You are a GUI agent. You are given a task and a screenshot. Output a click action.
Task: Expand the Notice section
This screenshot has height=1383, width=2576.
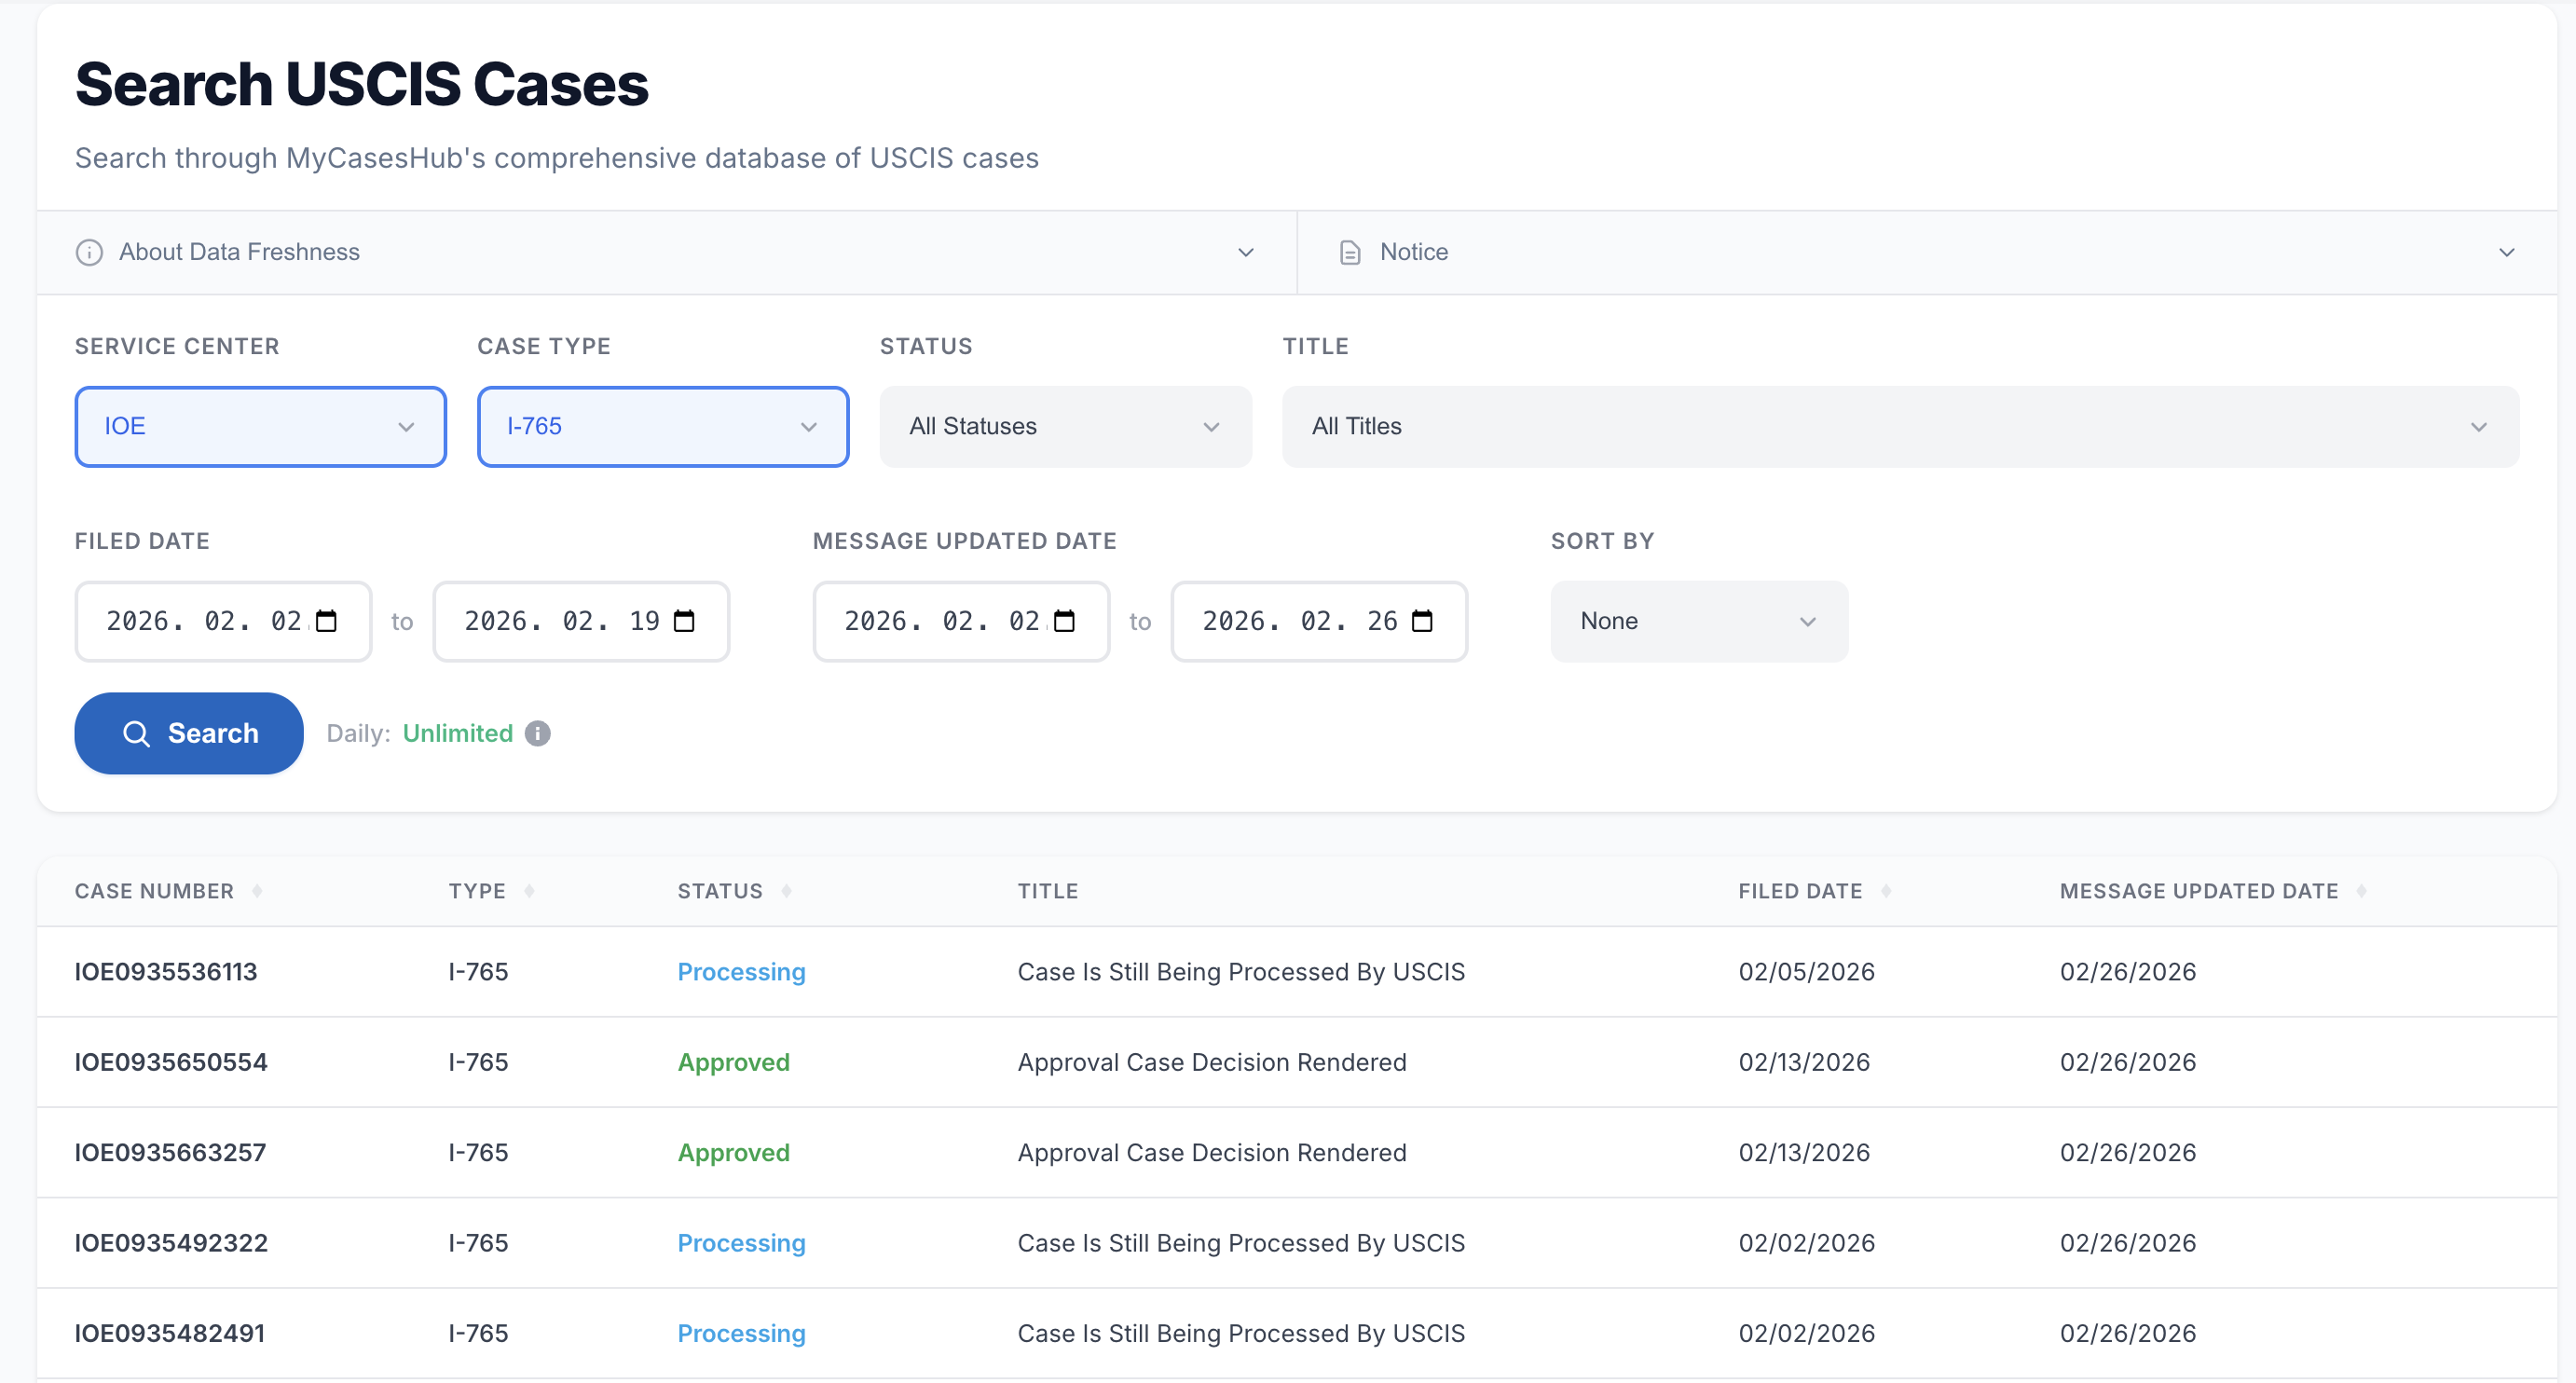(x=1927, y=252)
